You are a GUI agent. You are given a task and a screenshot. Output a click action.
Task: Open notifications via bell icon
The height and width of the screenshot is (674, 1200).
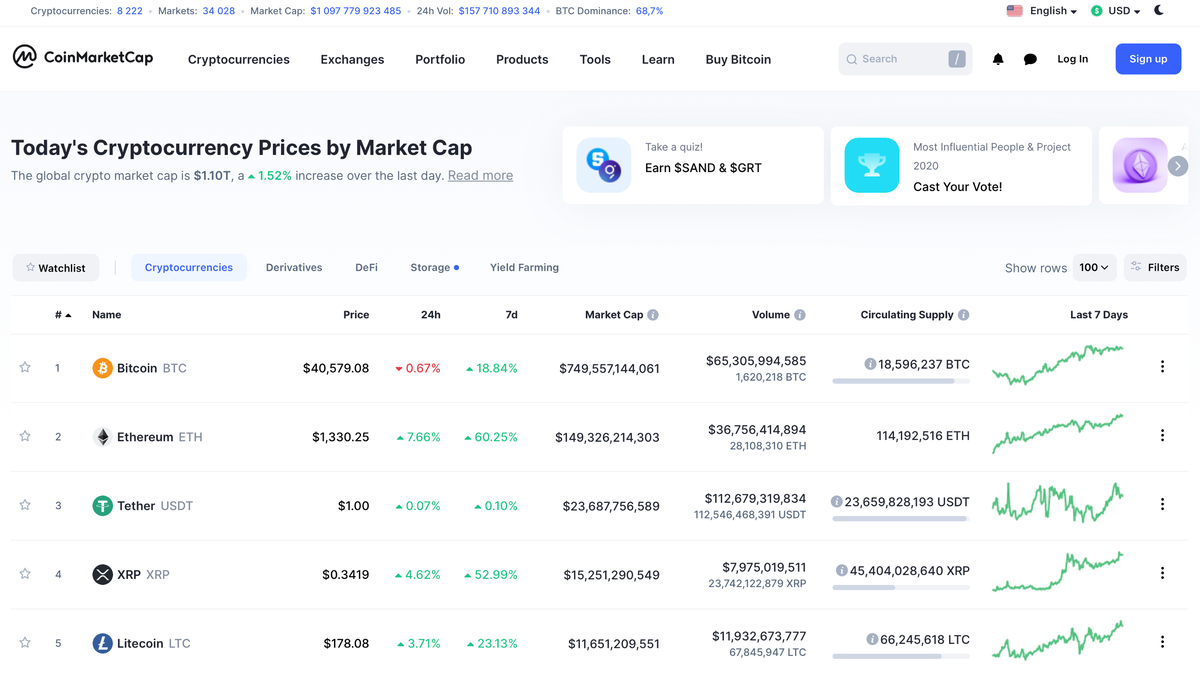(997, 59)
